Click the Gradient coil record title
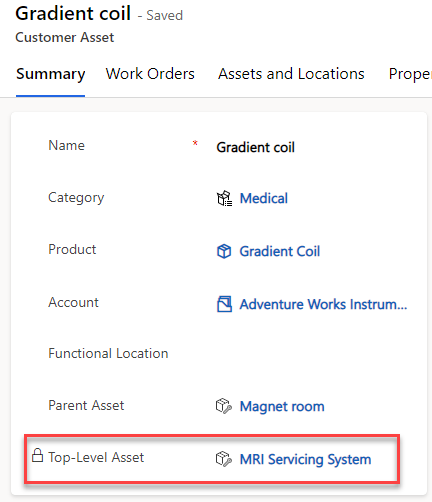 tap(73, 14)
